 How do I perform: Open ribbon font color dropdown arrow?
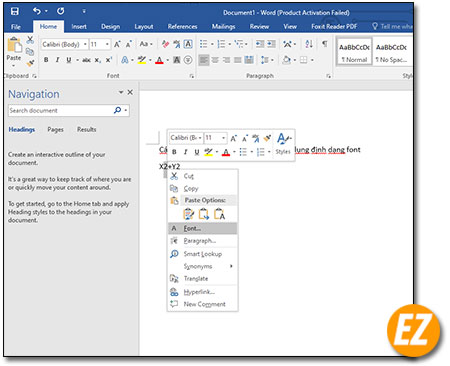[x=167, y=60]
